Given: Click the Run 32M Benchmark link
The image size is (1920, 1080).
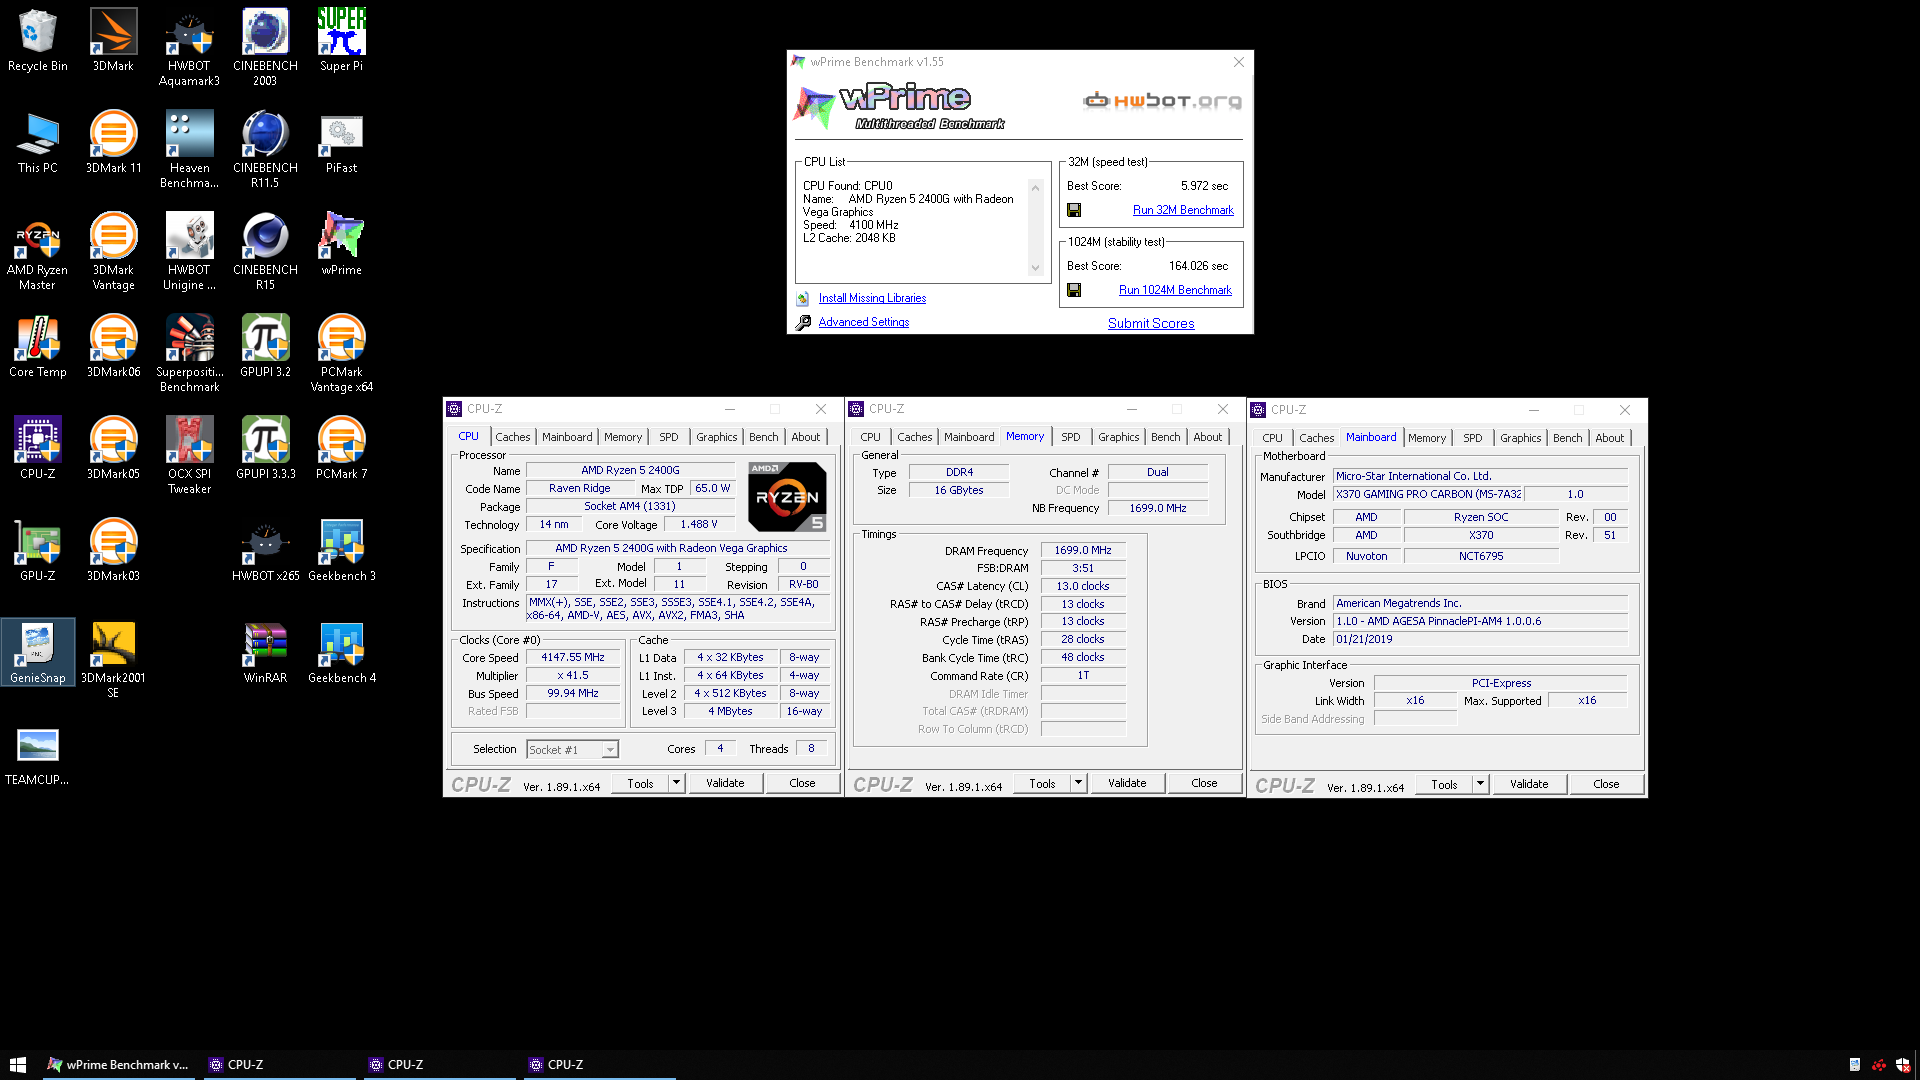Looking at the screenshot, I should pos(1183,210).
